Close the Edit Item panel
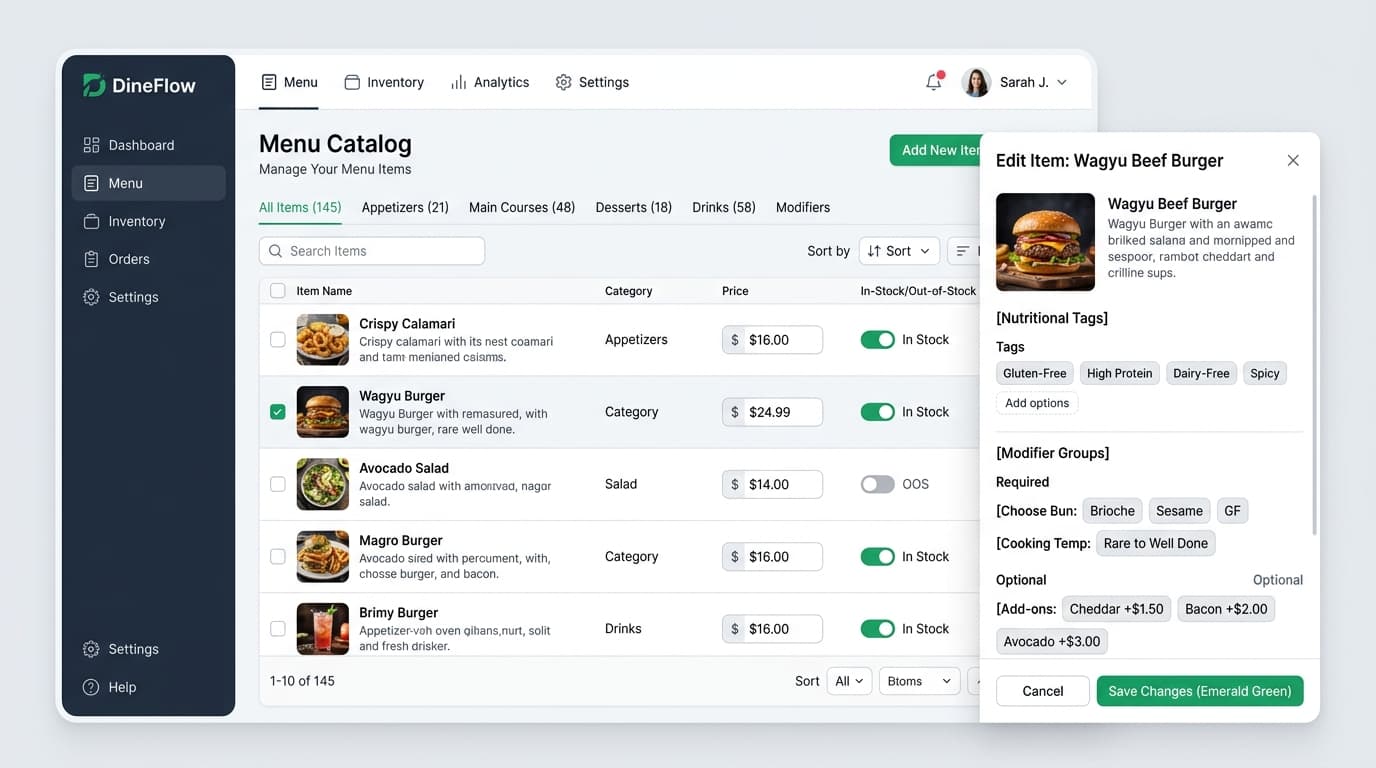 point(1293,160)
